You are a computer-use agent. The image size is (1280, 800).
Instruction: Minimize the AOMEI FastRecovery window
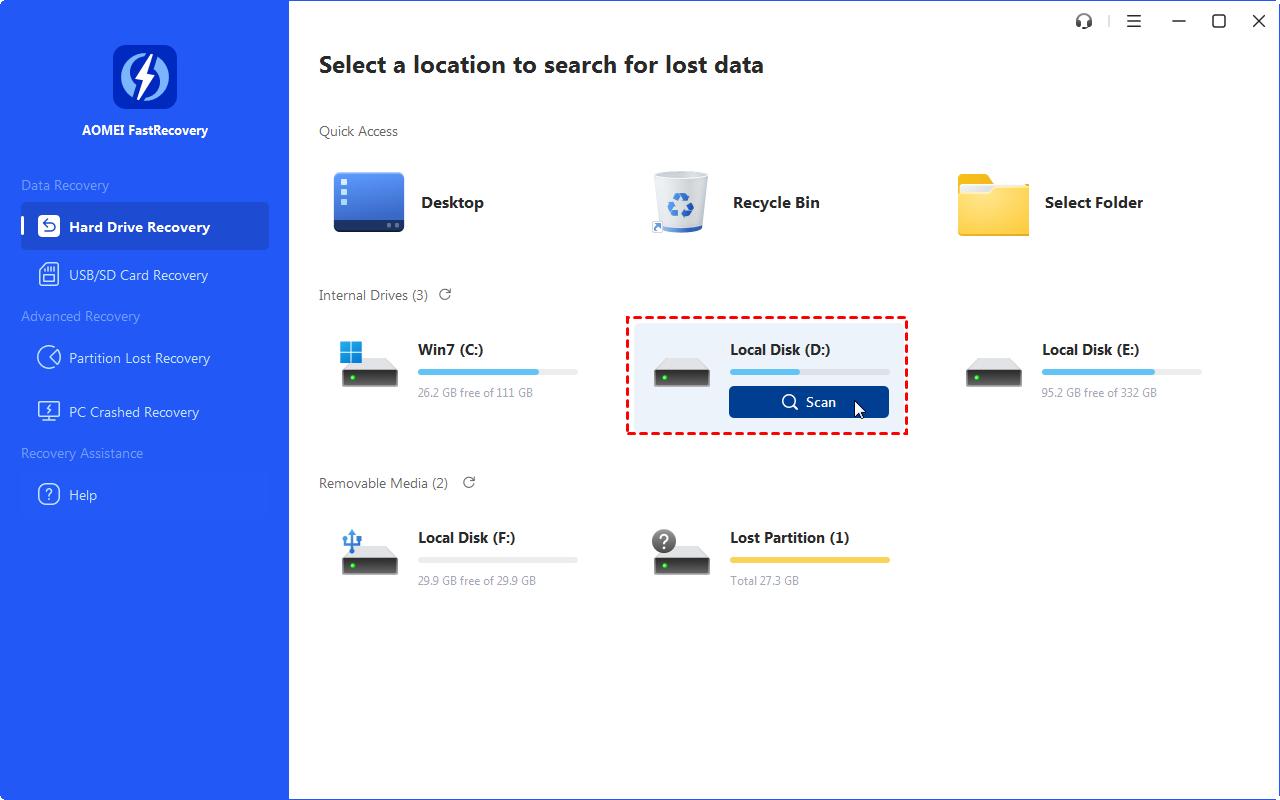pos(1179,21)
